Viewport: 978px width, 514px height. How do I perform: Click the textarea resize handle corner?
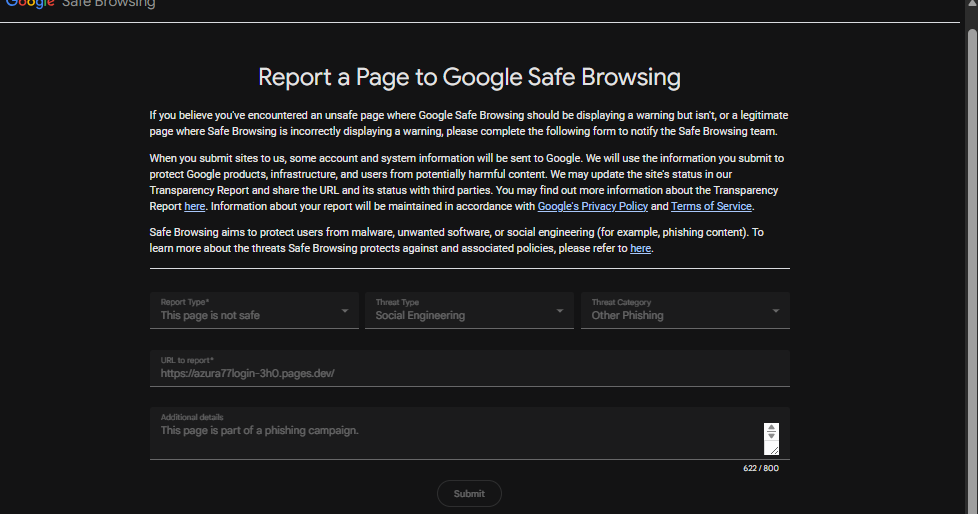click(x=773, y=450)
